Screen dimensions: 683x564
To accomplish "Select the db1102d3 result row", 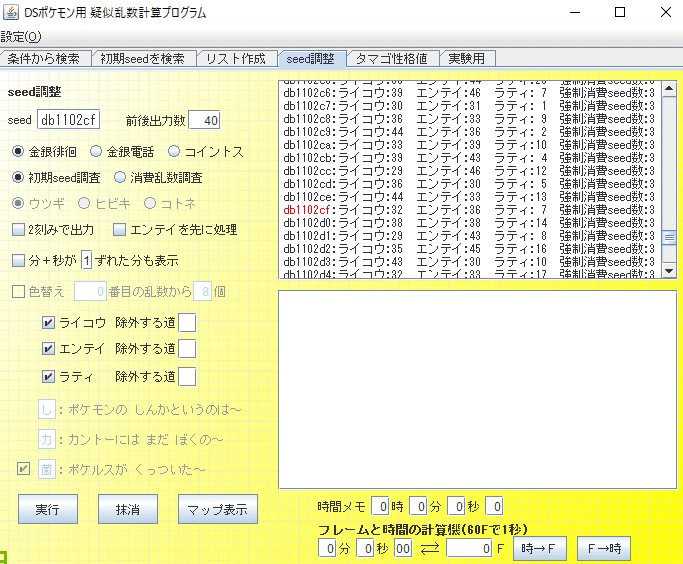I will [470, 262].
